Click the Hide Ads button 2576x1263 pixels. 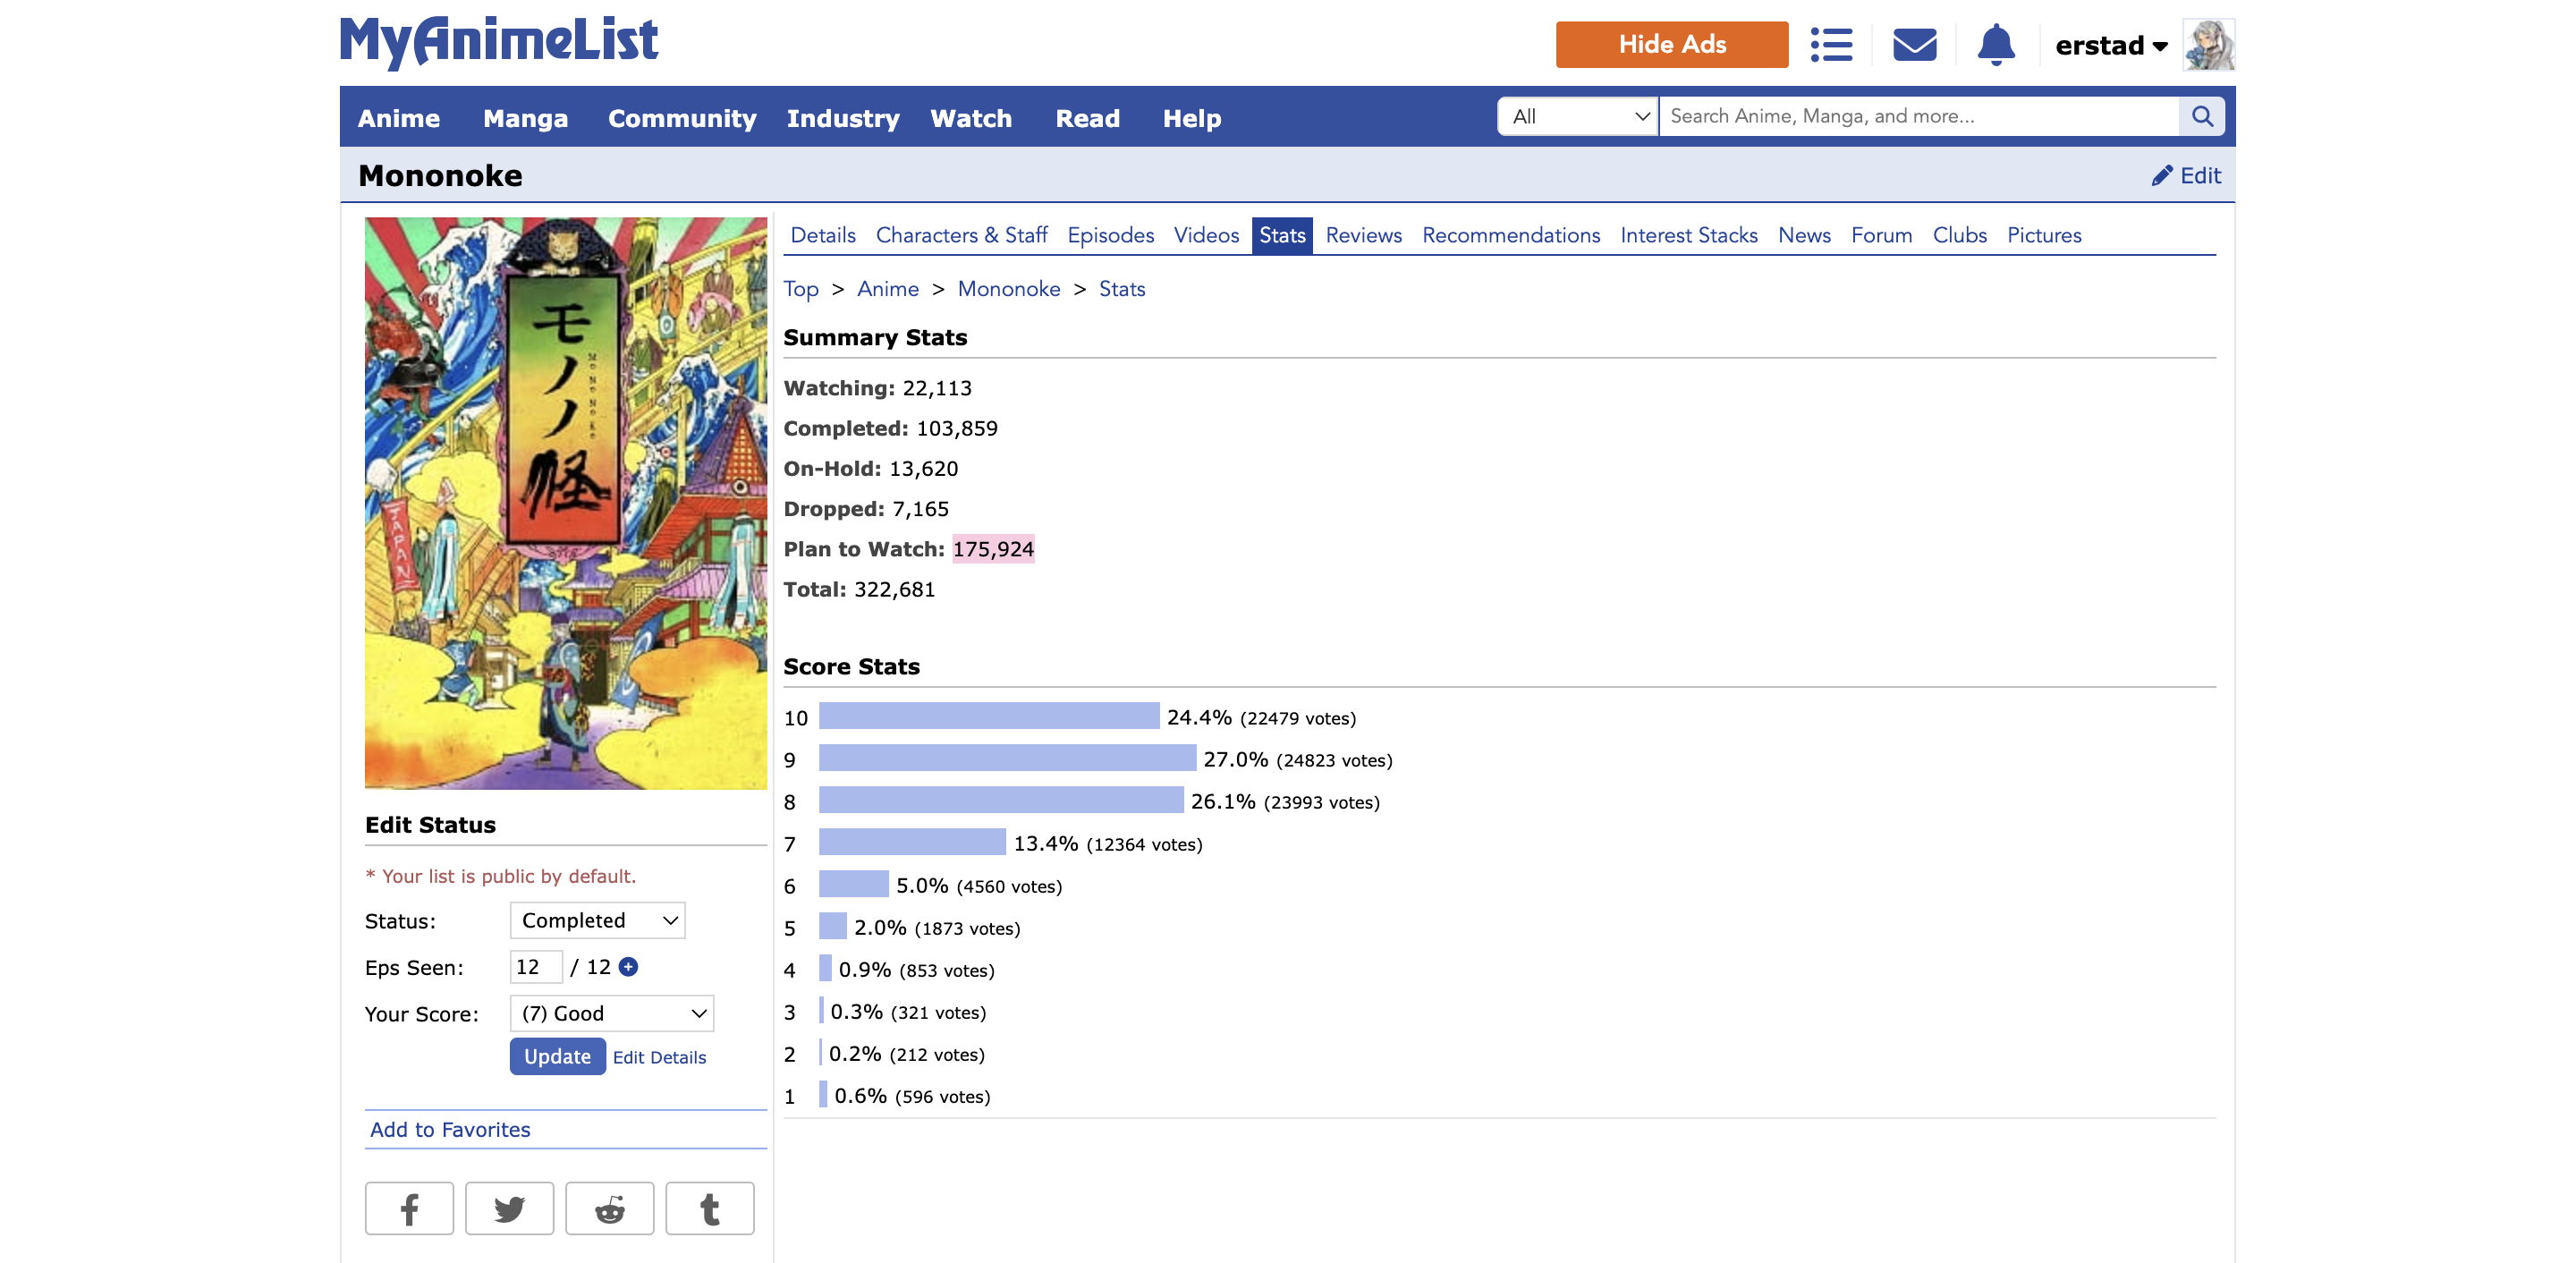[1671, 45]
